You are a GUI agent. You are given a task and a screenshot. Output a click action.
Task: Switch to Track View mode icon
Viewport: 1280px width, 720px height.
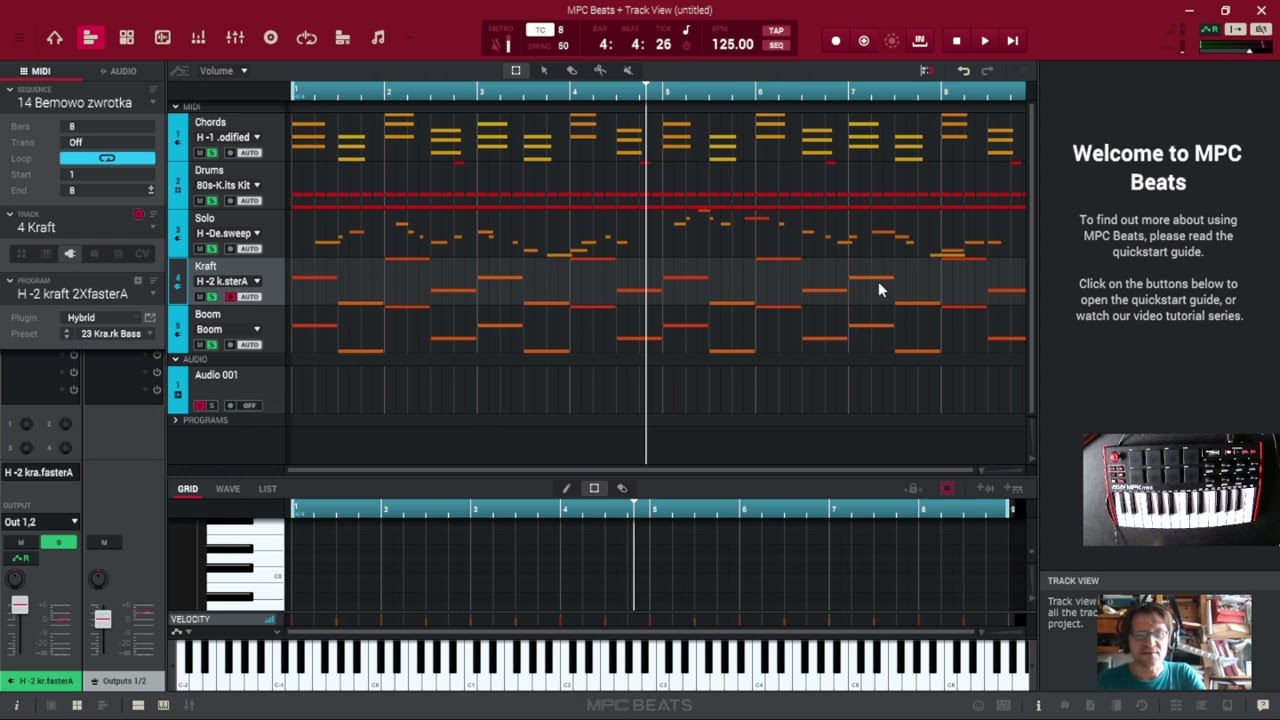tap(90, 38)
